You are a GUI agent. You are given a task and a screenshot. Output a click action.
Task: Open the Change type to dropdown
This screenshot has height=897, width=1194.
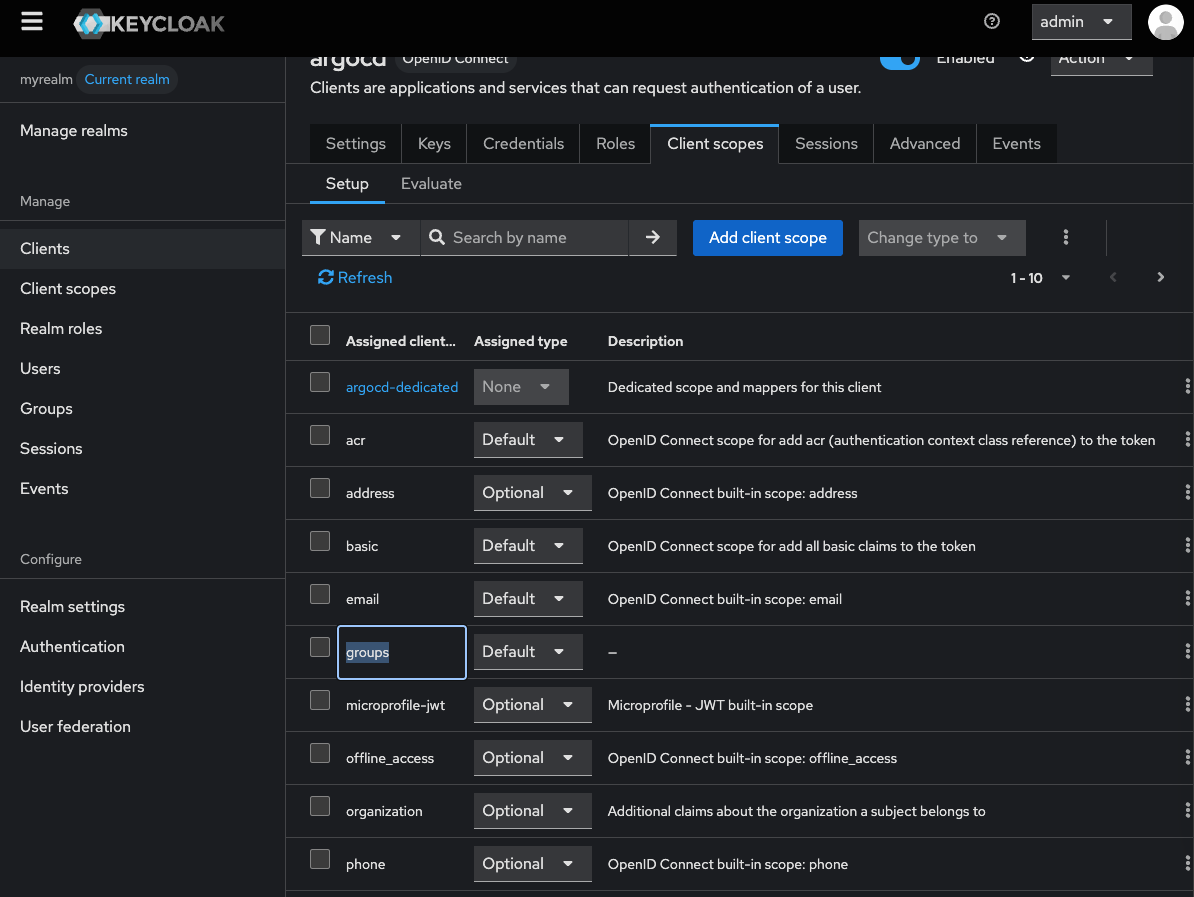click(941, 238)
